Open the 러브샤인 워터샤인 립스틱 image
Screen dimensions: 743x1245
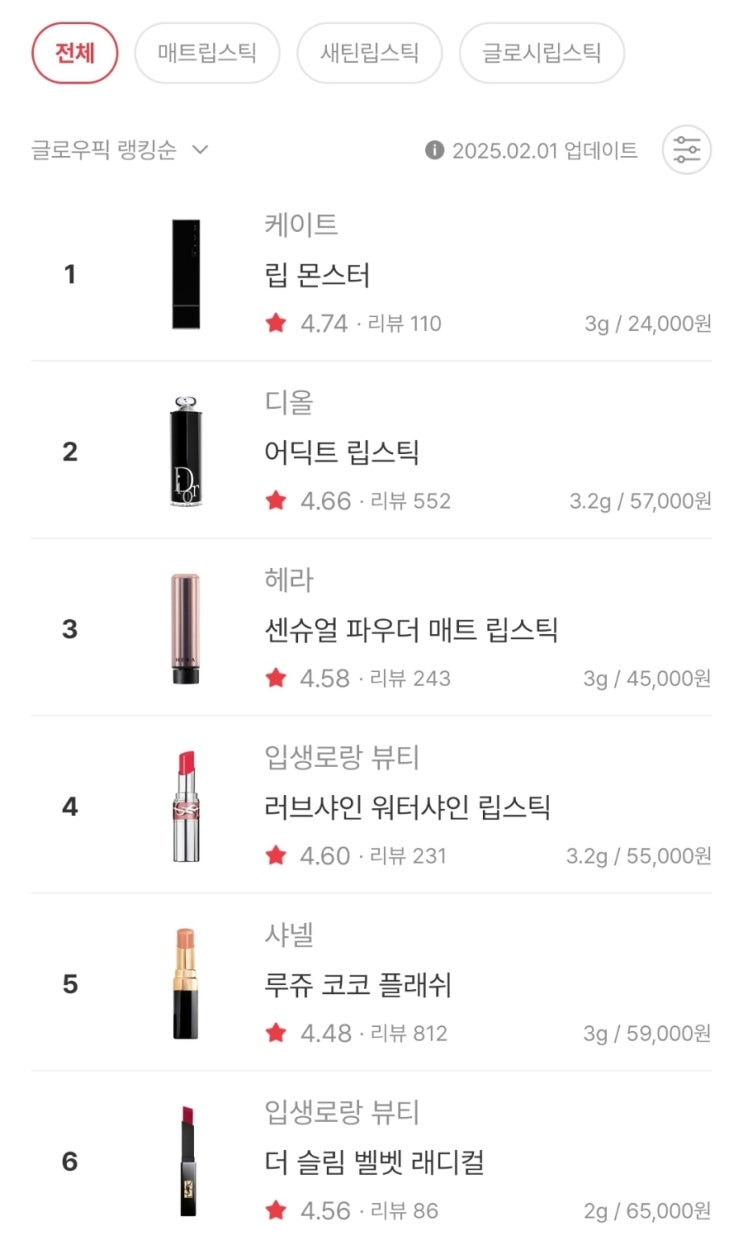pyautogui.click(x=186, y=806)
